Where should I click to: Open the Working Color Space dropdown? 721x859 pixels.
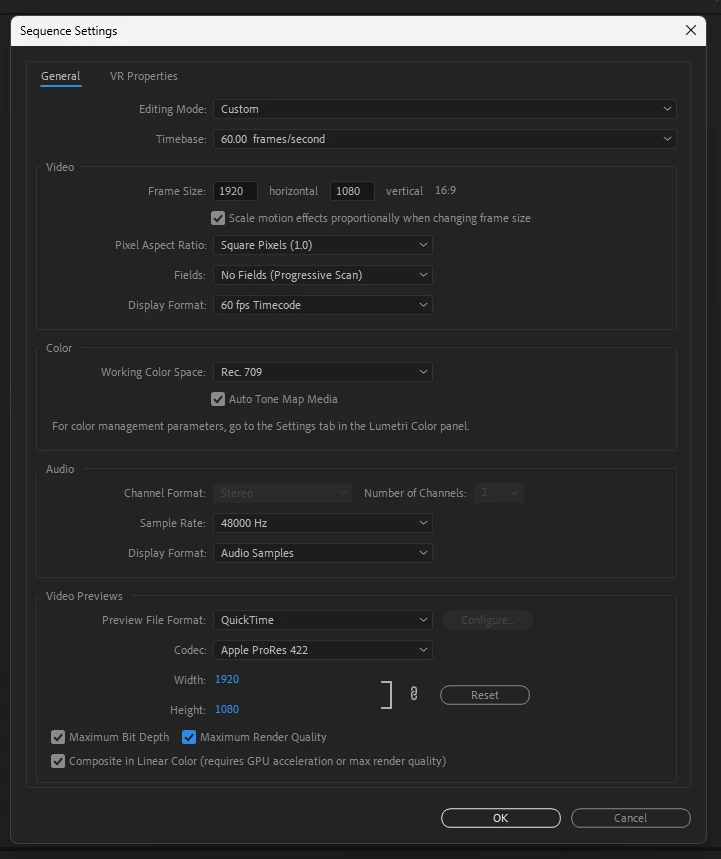point(323,372)
